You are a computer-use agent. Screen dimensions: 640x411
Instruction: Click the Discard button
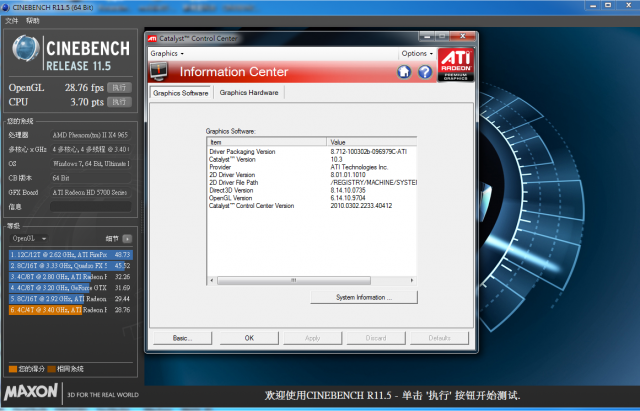coord(376,338)
